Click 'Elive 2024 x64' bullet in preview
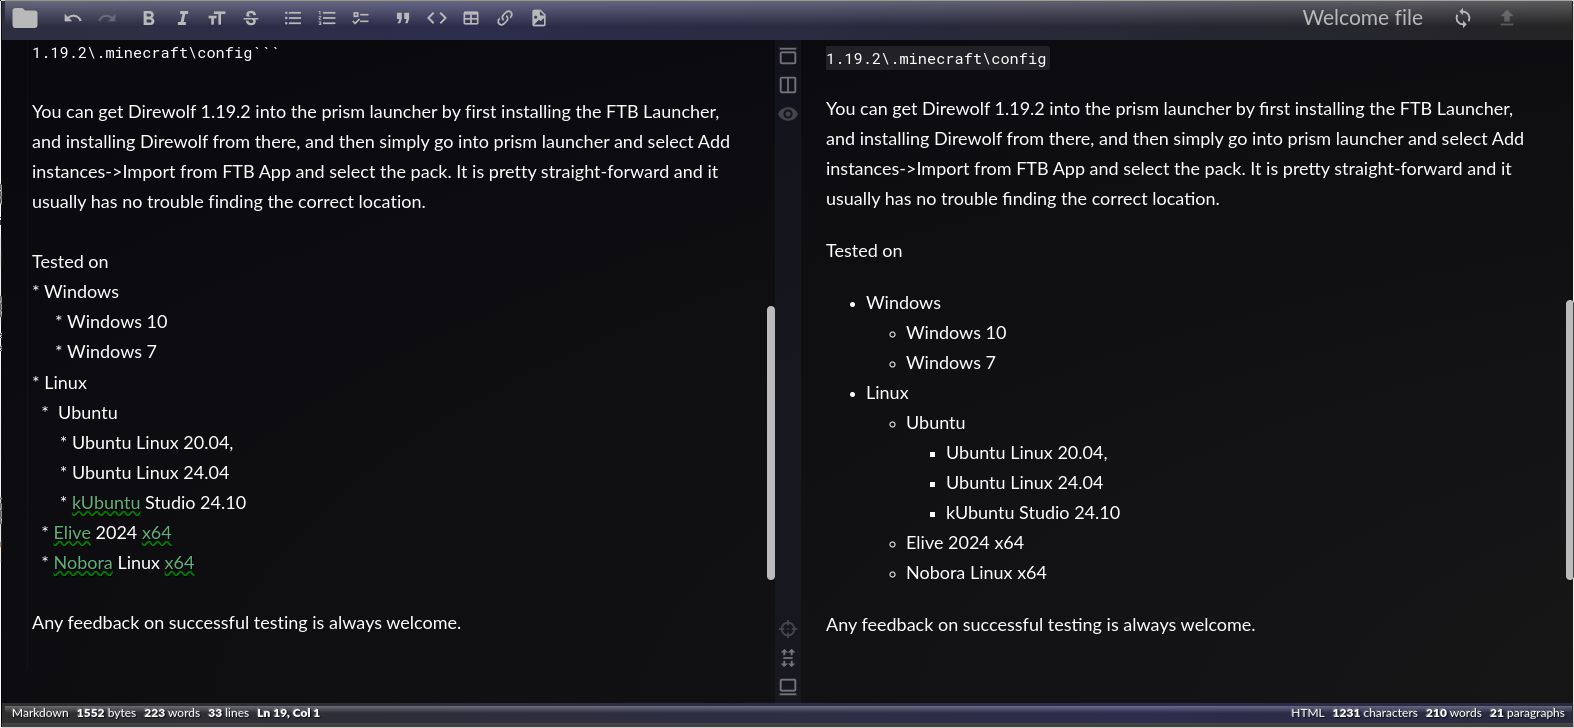The height and width of the screenshot is (728, 1574). (x=964, y=543)
